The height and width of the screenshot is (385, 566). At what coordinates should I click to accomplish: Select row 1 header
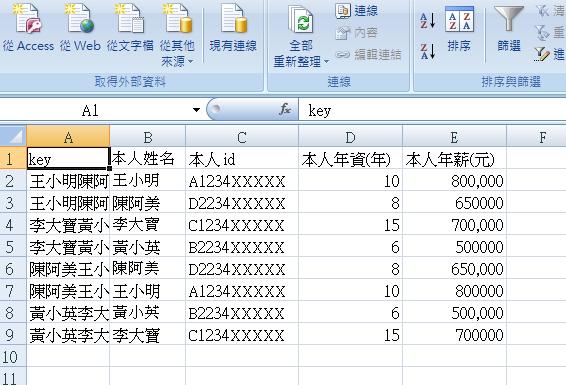(x=13, y=158)
